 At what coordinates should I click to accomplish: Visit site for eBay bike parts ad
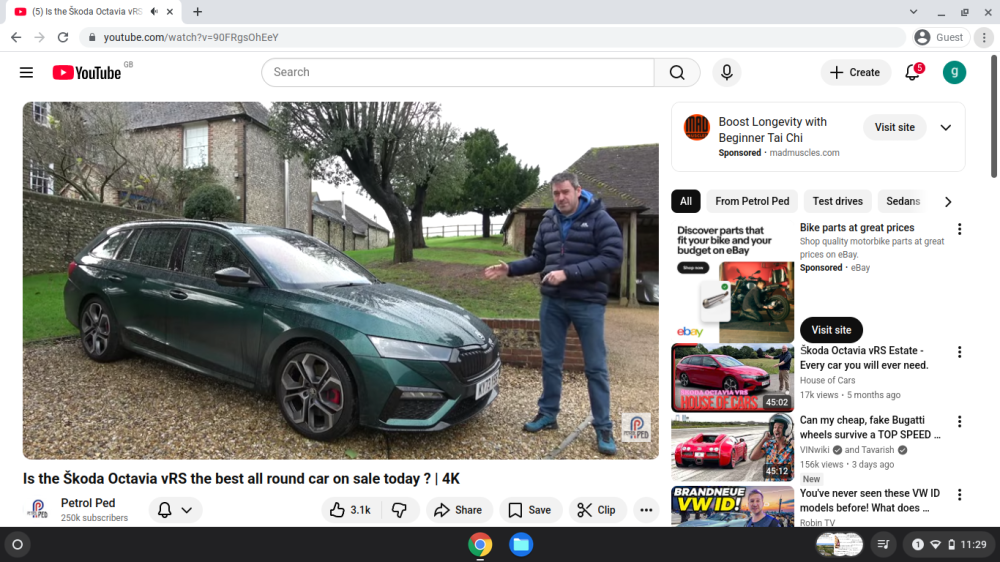(831, 330)
